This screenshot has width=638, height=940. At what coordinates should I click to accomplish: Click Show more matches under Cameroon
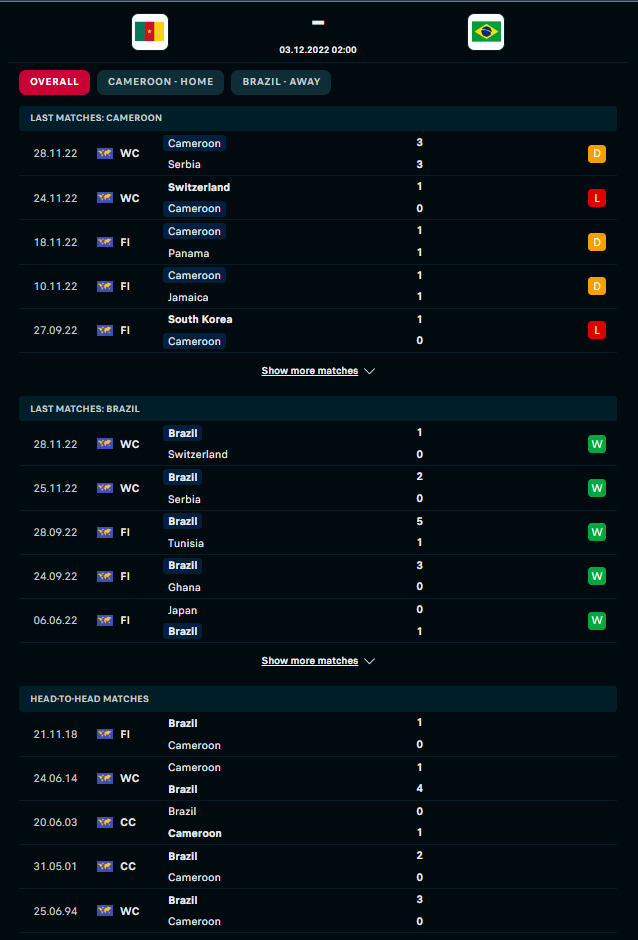point(309,371)
